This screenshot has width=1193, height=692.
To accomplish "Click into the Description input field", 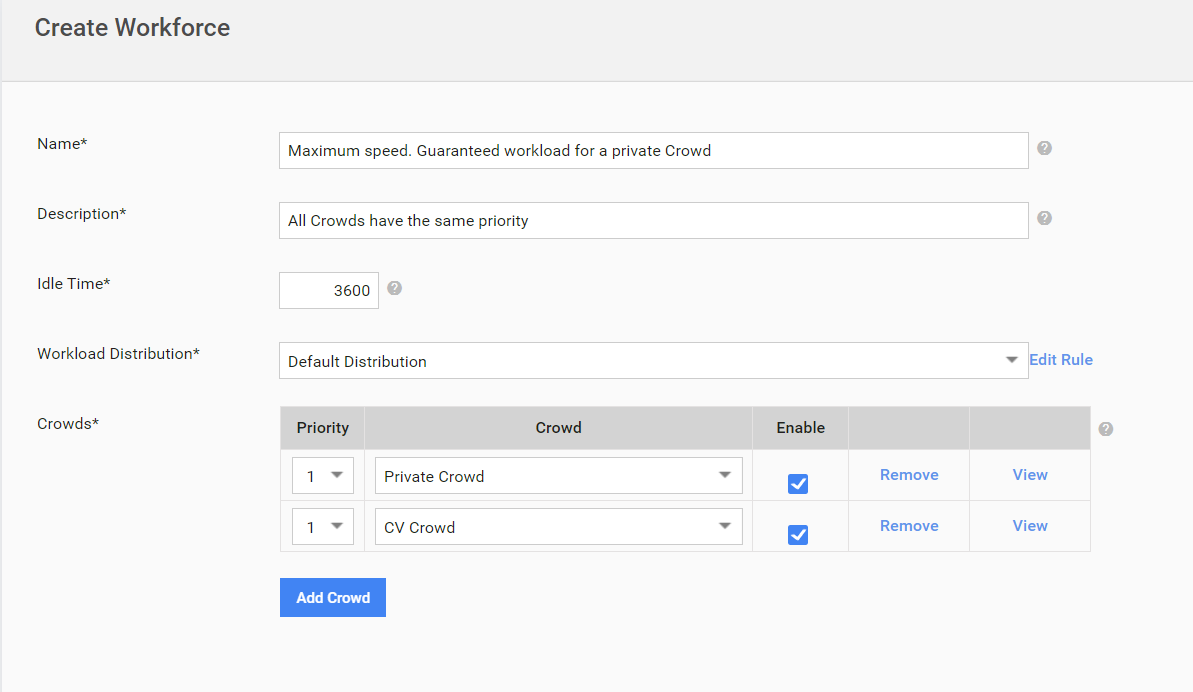I will [x=654, y=221].
